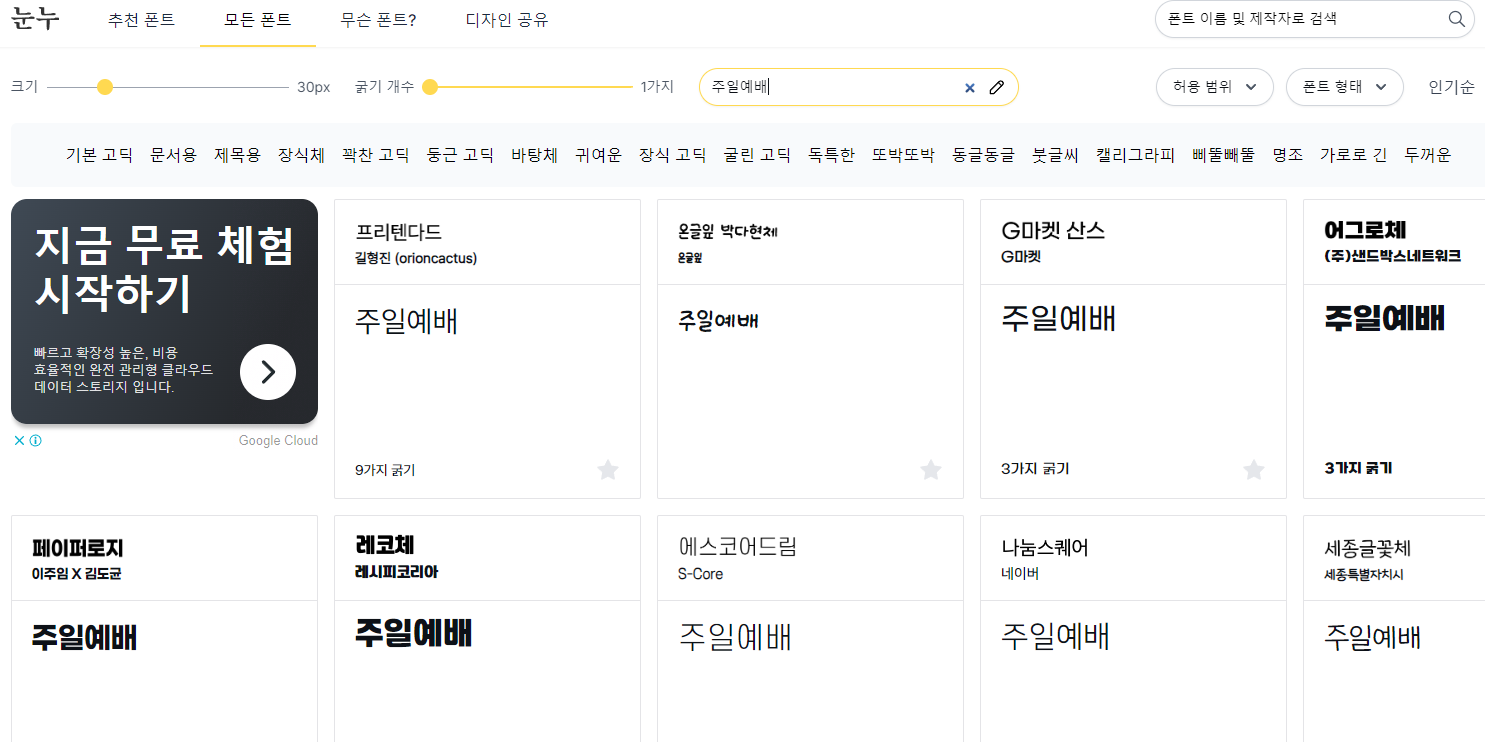Click the search magnifier icon
This screenshot has width=1485, height=742.
click(x=1456, y=19)
